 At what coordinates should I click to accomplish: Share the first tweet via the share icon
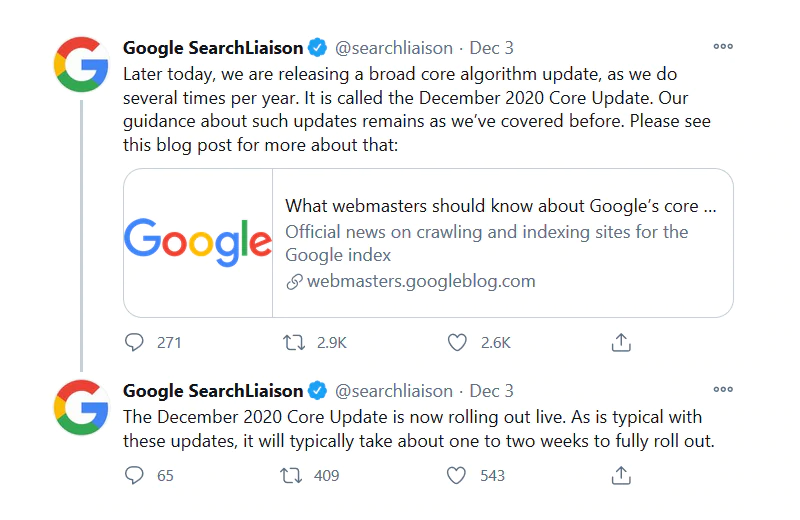[x=621, y=342]
